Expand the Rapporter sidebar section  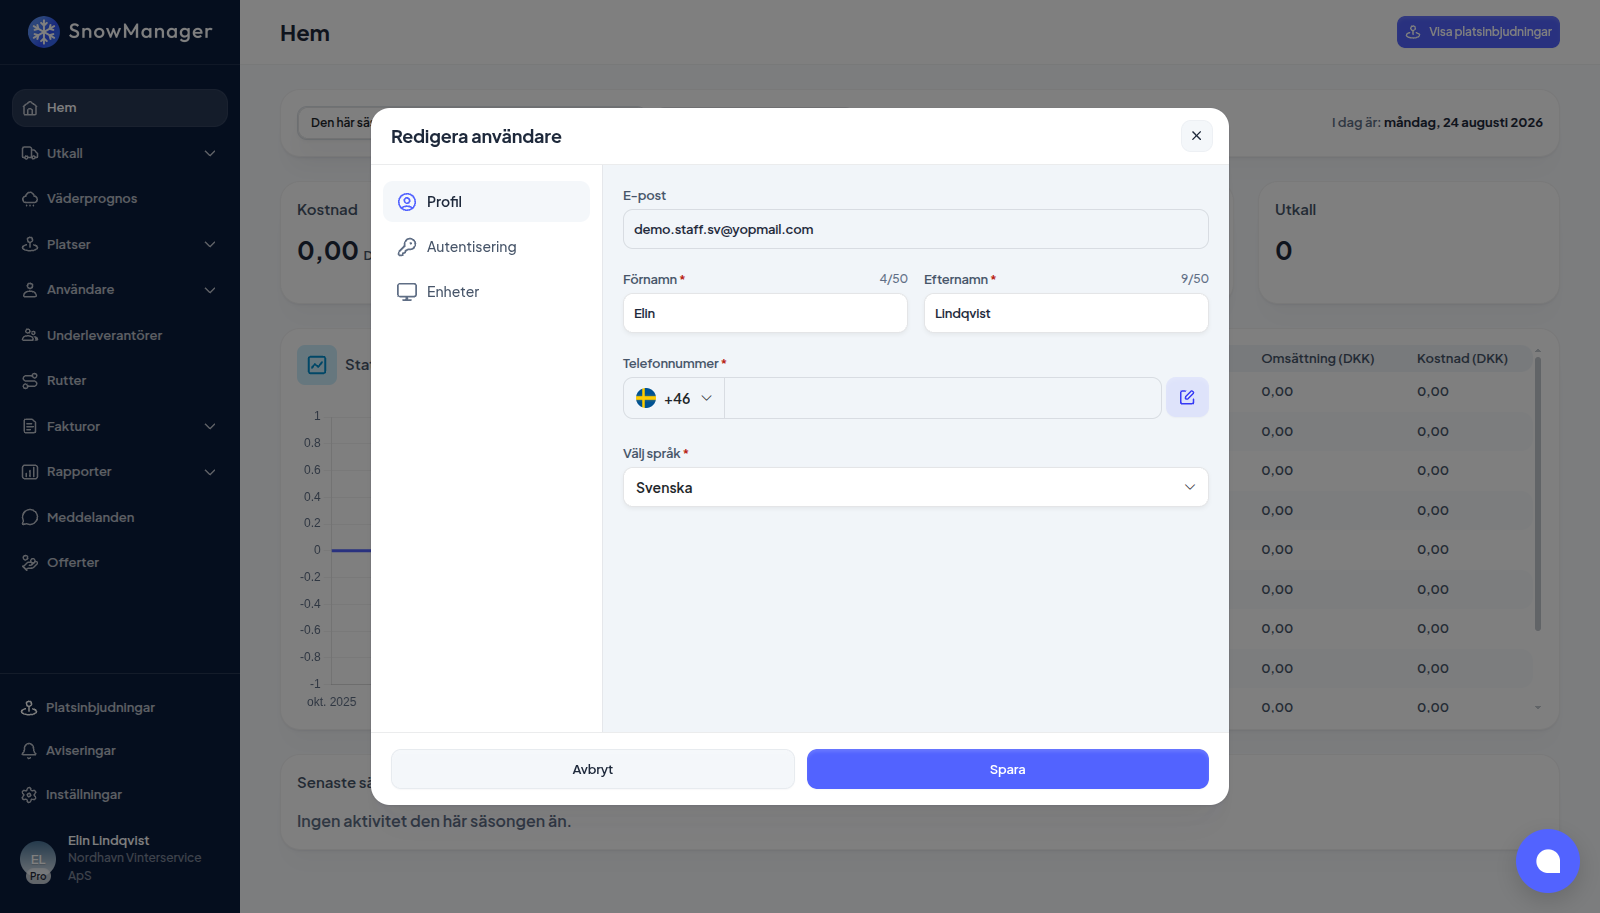point(120,471)
